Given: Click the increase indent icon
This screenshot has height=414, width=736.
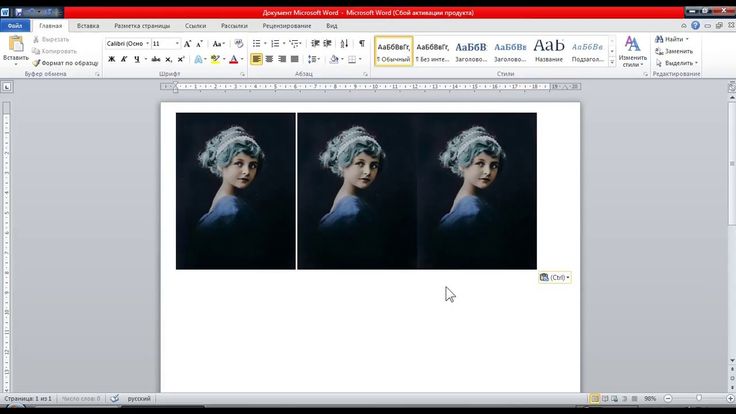Looking at the screenshot, I should click(328, 44).
